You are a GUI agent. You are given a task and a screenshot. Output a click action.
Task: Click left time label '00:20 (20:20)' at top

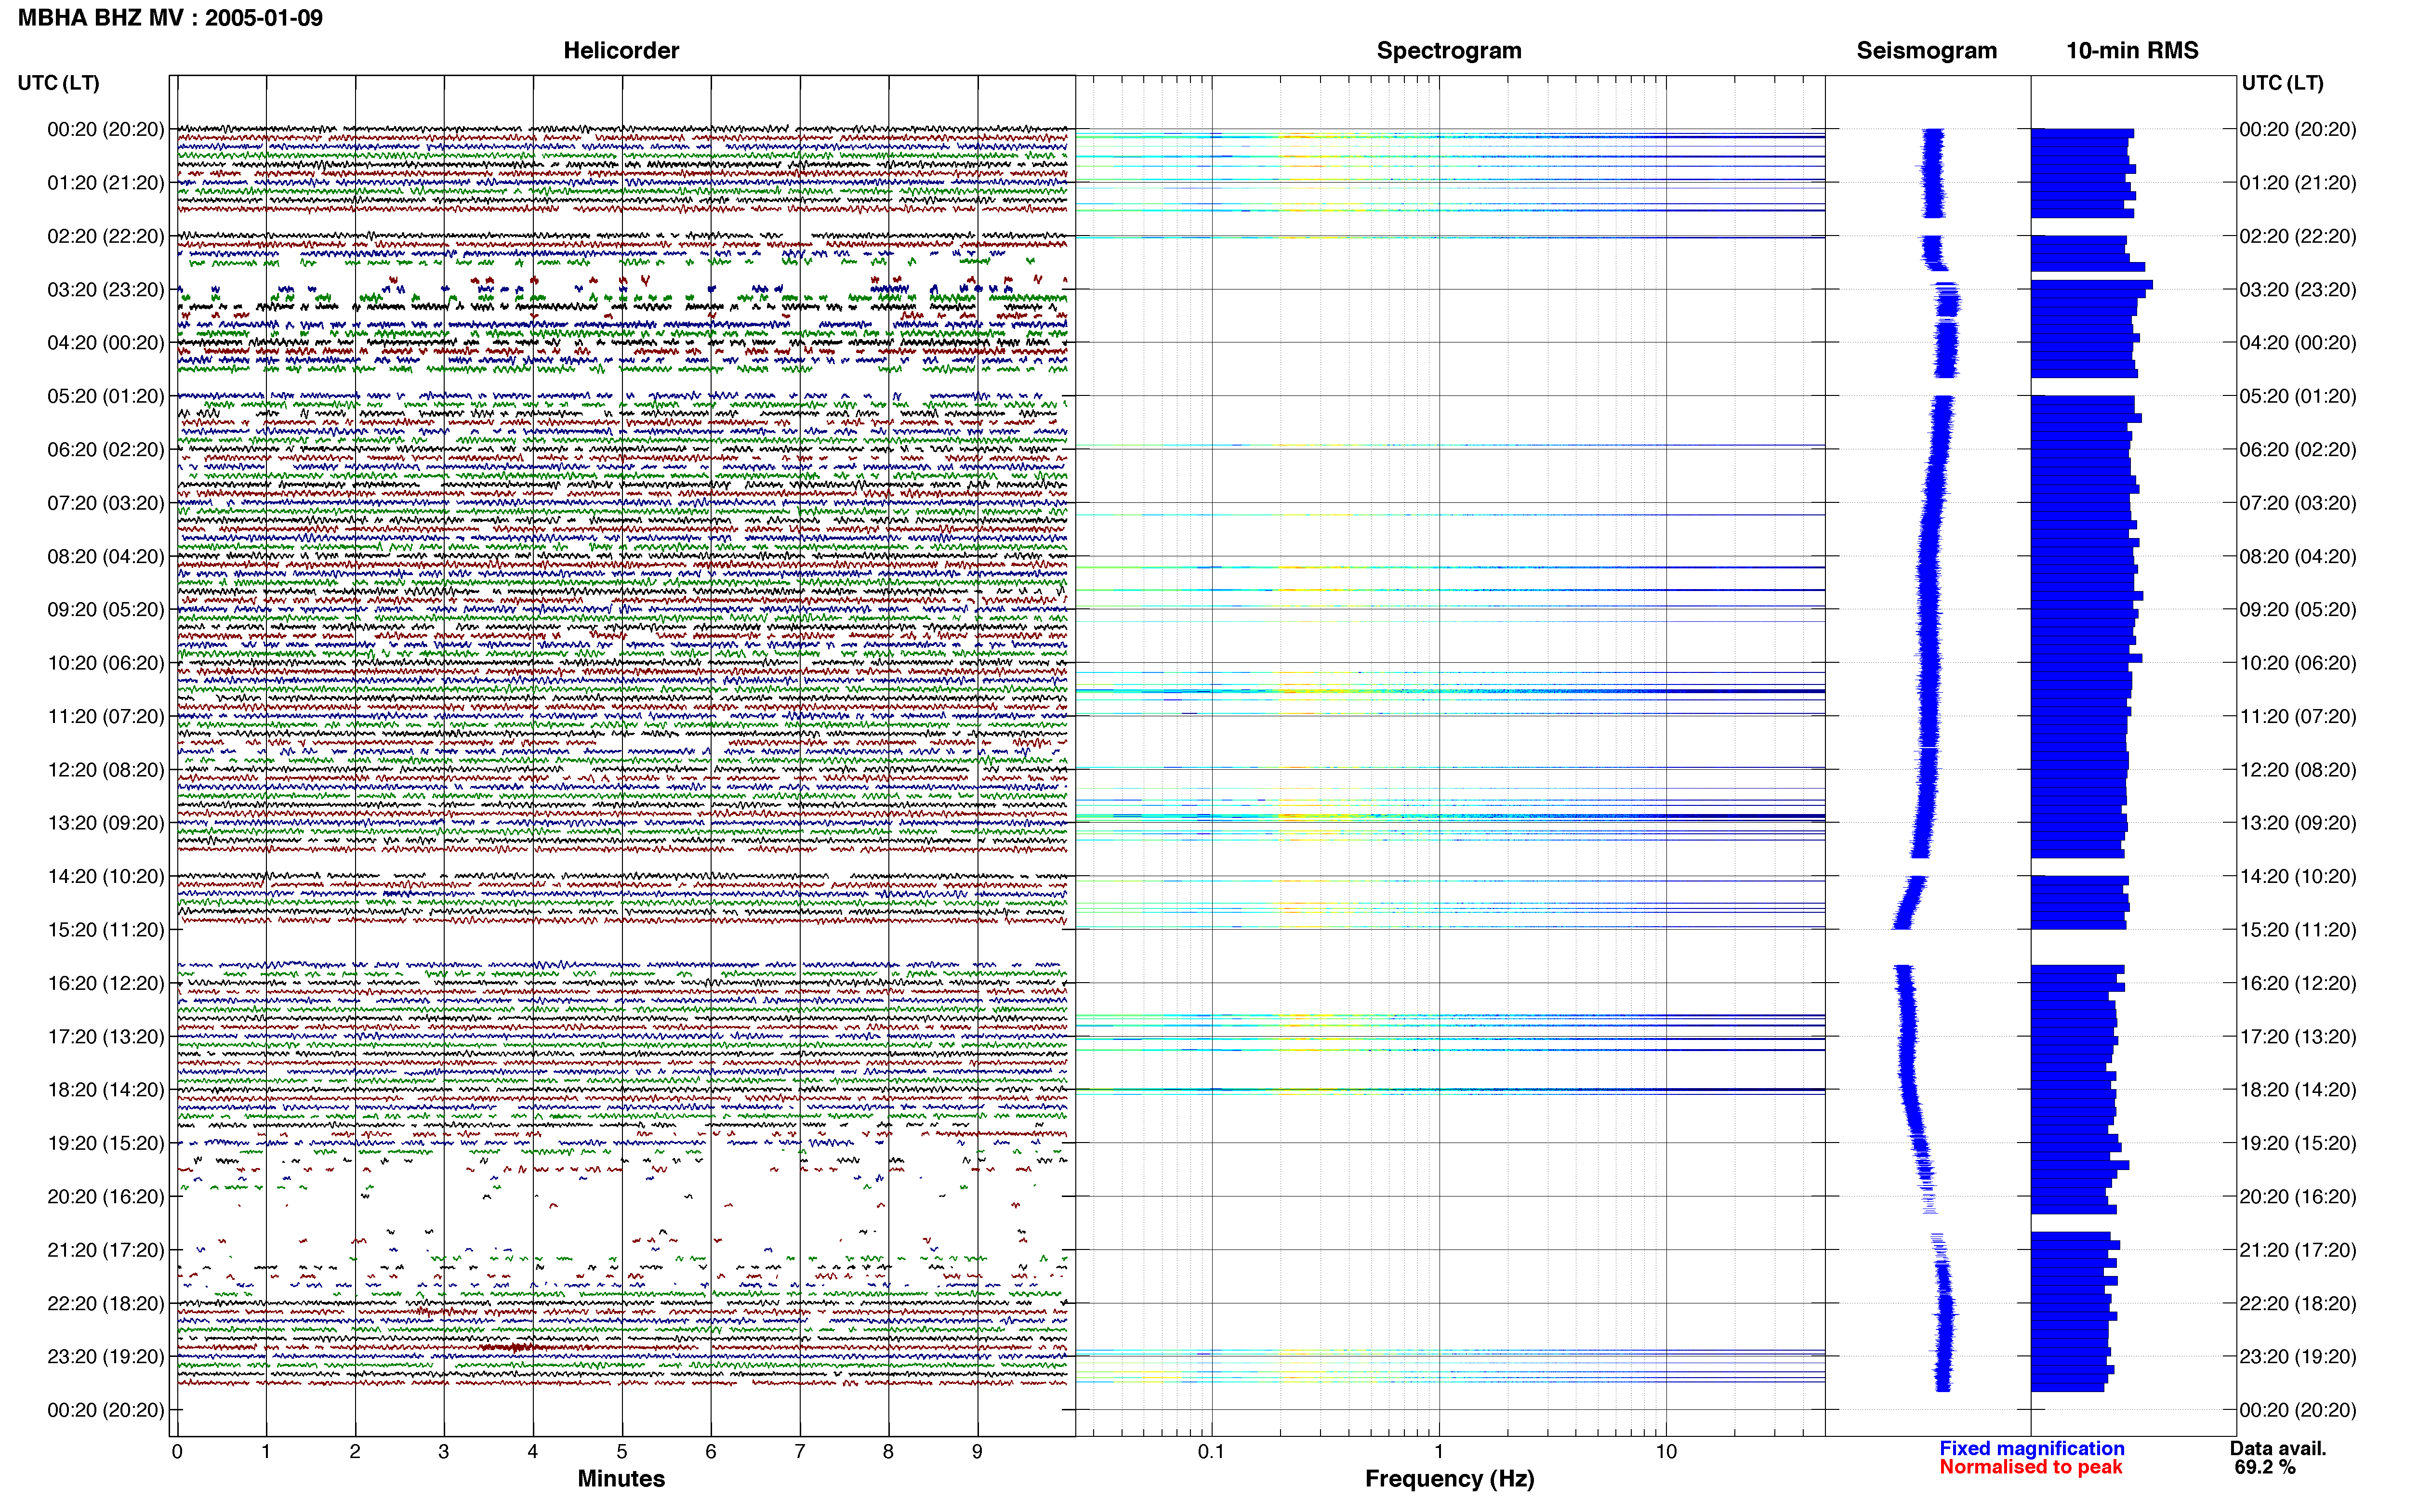point(105,129)
